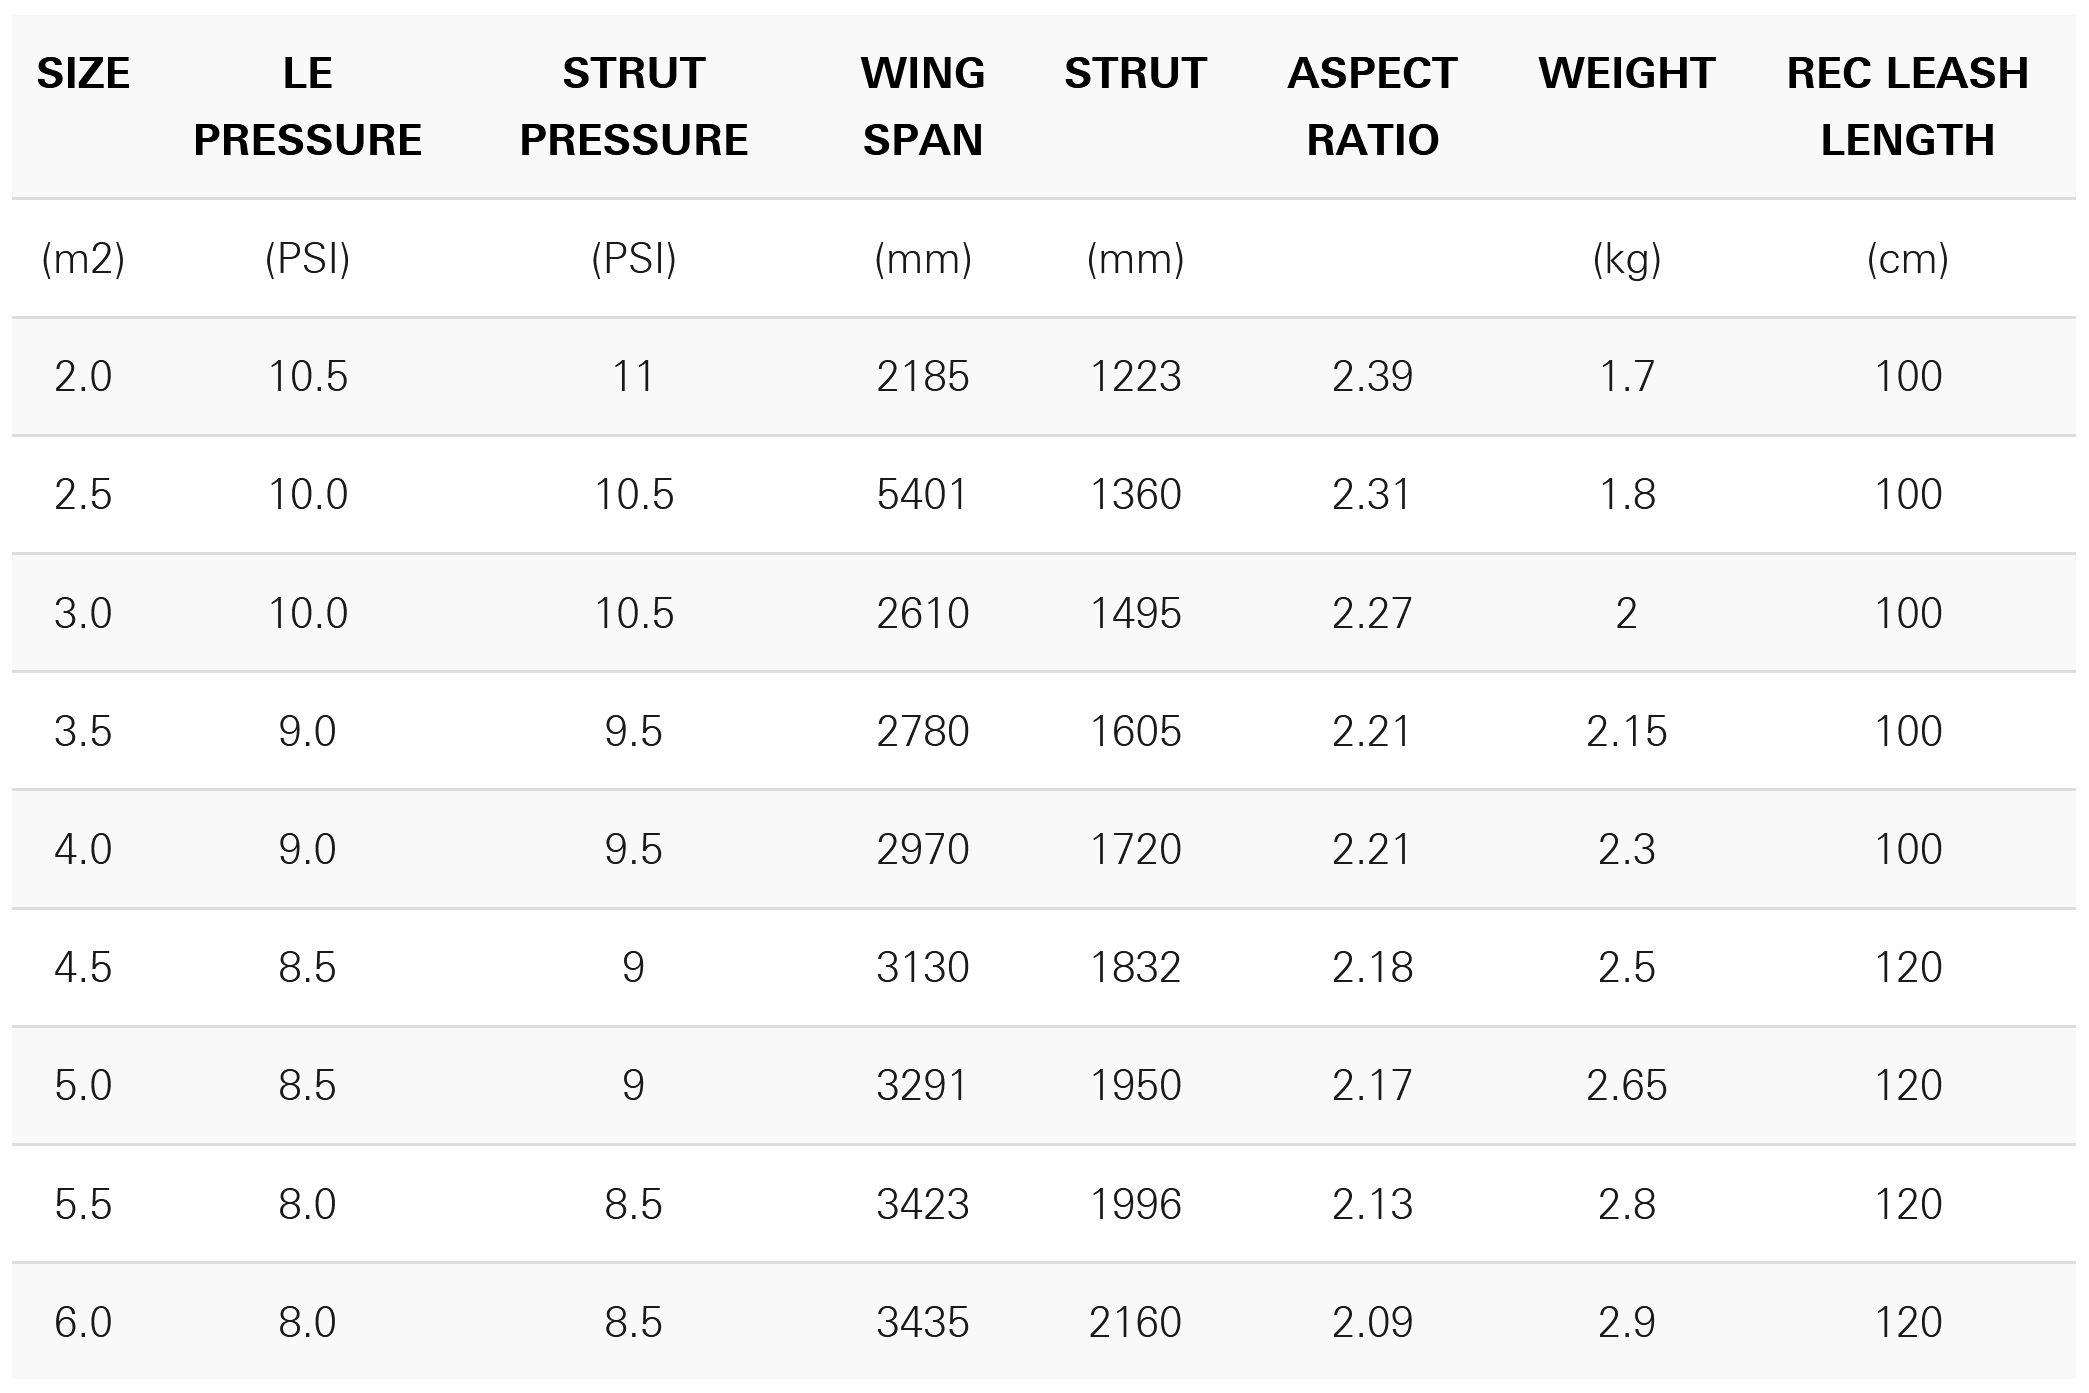Select wing span value 3291

922,1085
